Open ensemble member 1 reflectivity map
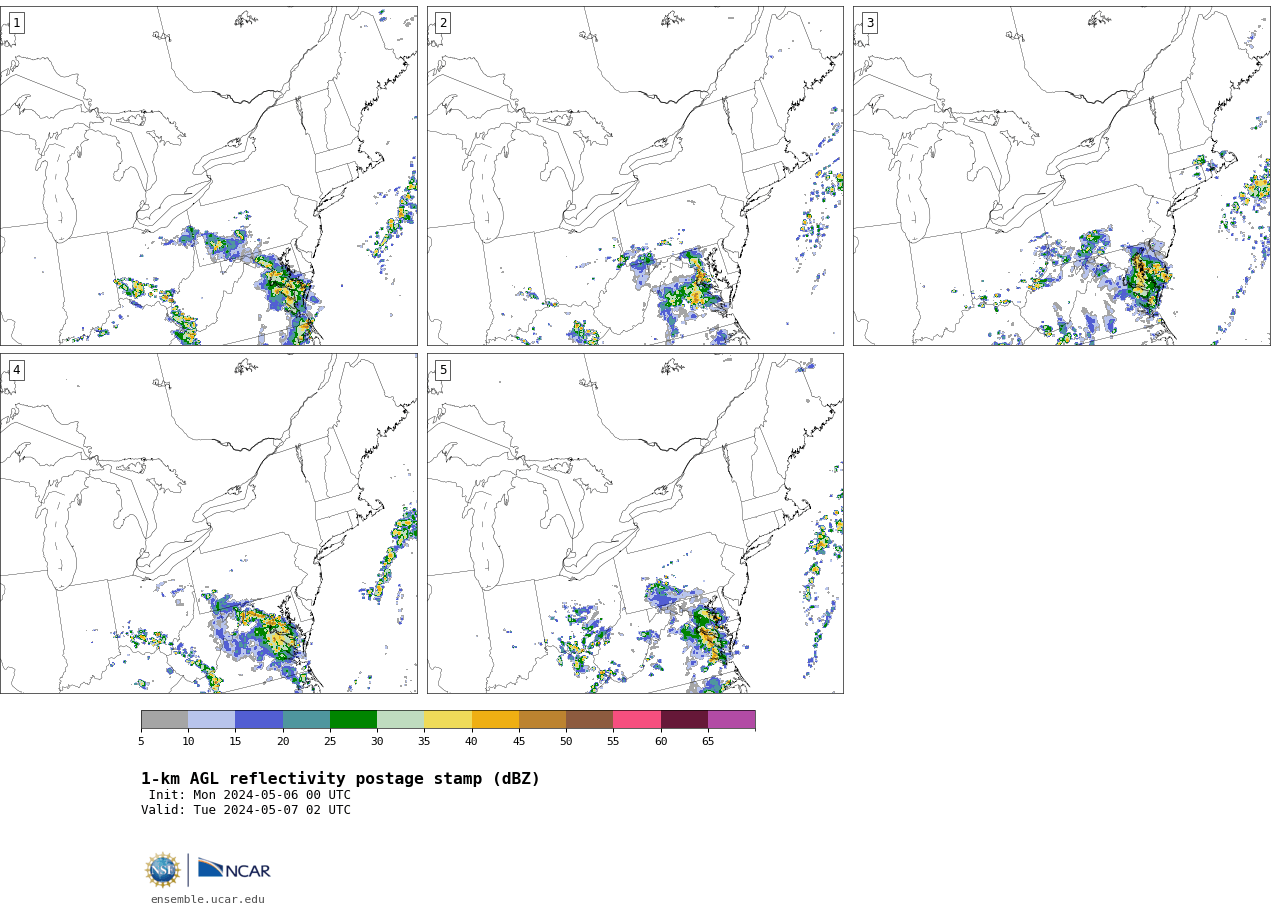The height and width of the screenshot is (910, 1280). tap(209, 176)
